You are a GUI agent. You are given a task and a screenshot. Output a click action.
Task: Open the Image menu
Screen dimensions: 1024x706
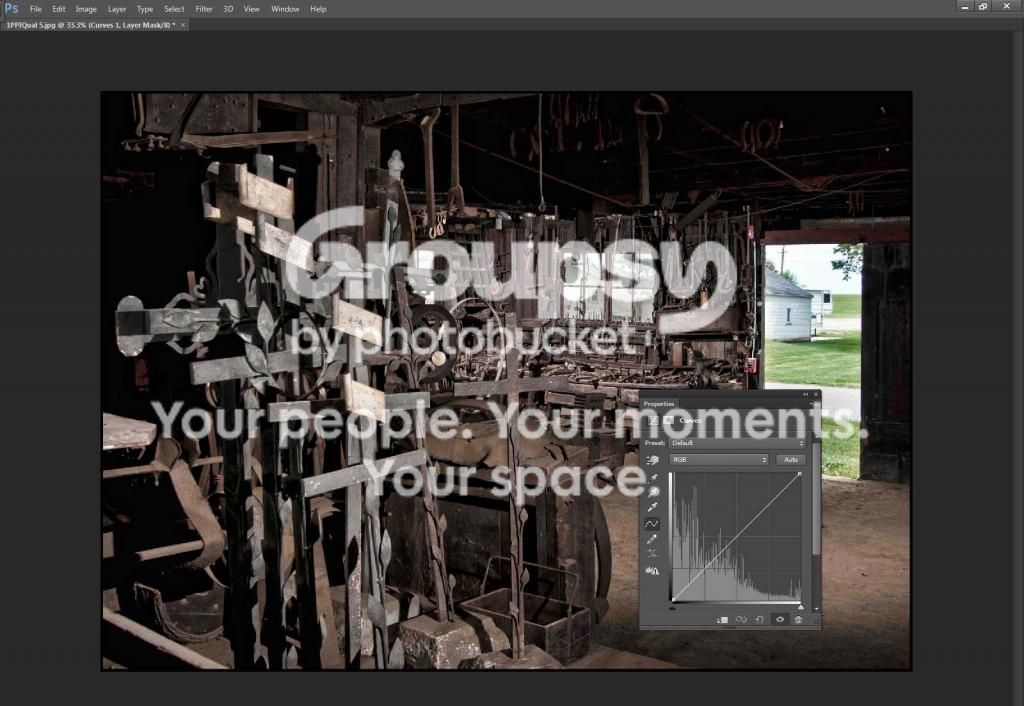pos(86,9)
